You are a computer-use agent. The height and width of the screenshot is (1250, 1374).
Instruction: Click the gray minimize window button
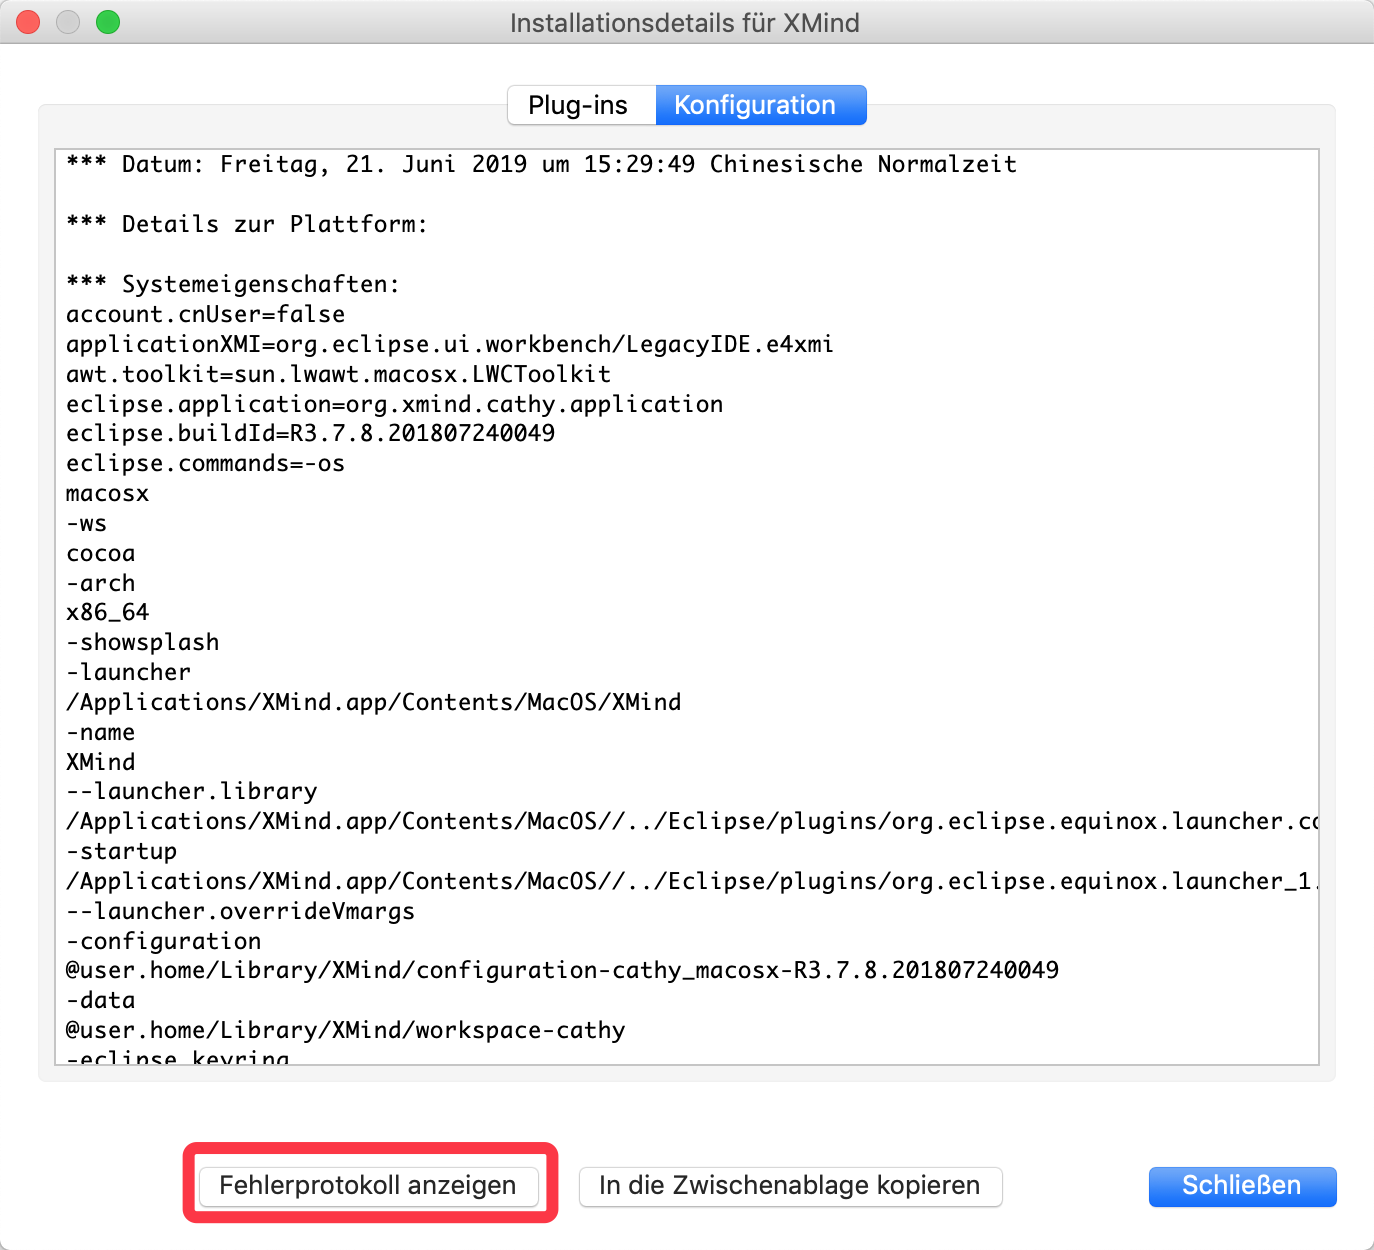tap(68, 22)
